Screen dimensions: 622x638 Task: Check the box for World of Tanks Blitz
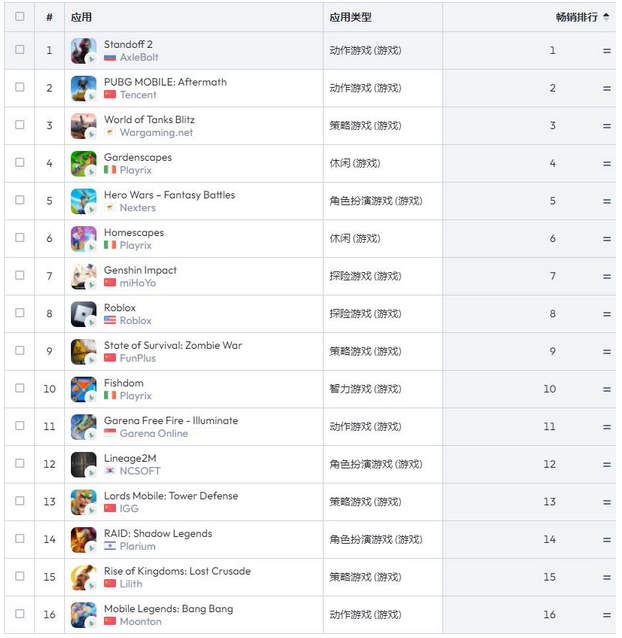(x=20, y=125)
